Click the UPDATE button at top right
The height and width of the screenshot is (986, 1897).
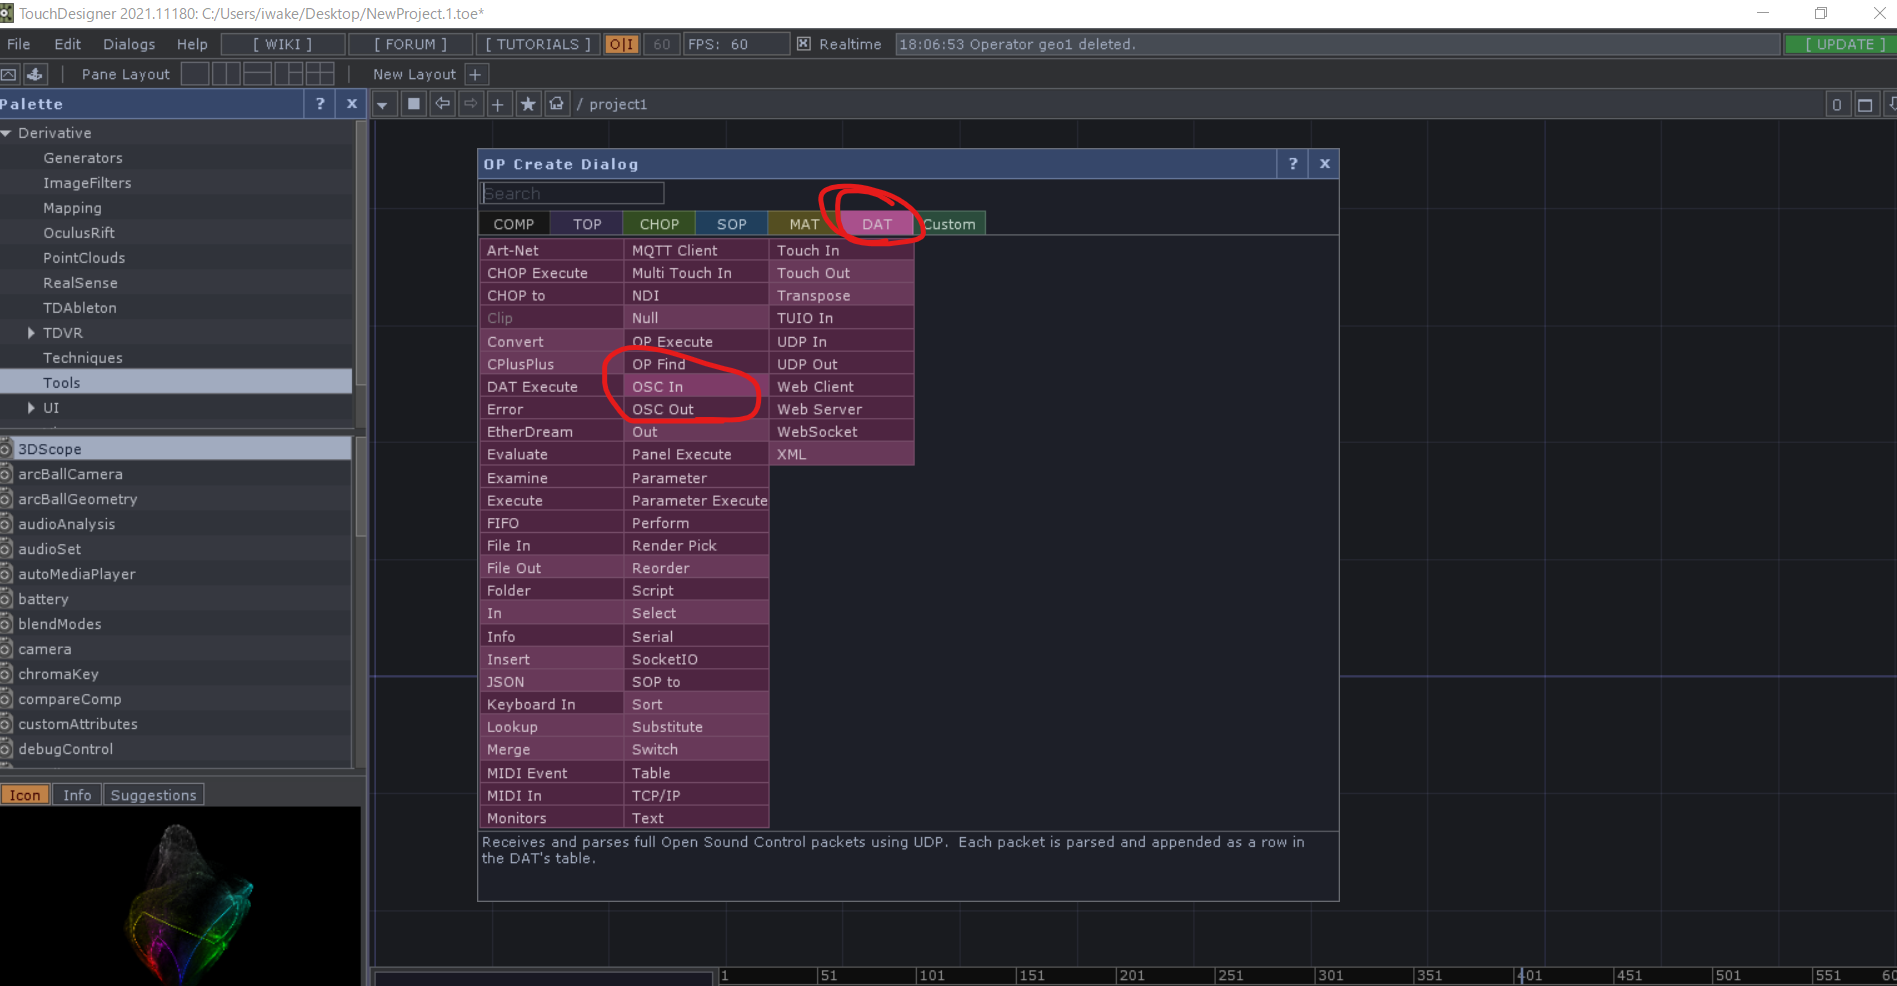(1839, 44)
